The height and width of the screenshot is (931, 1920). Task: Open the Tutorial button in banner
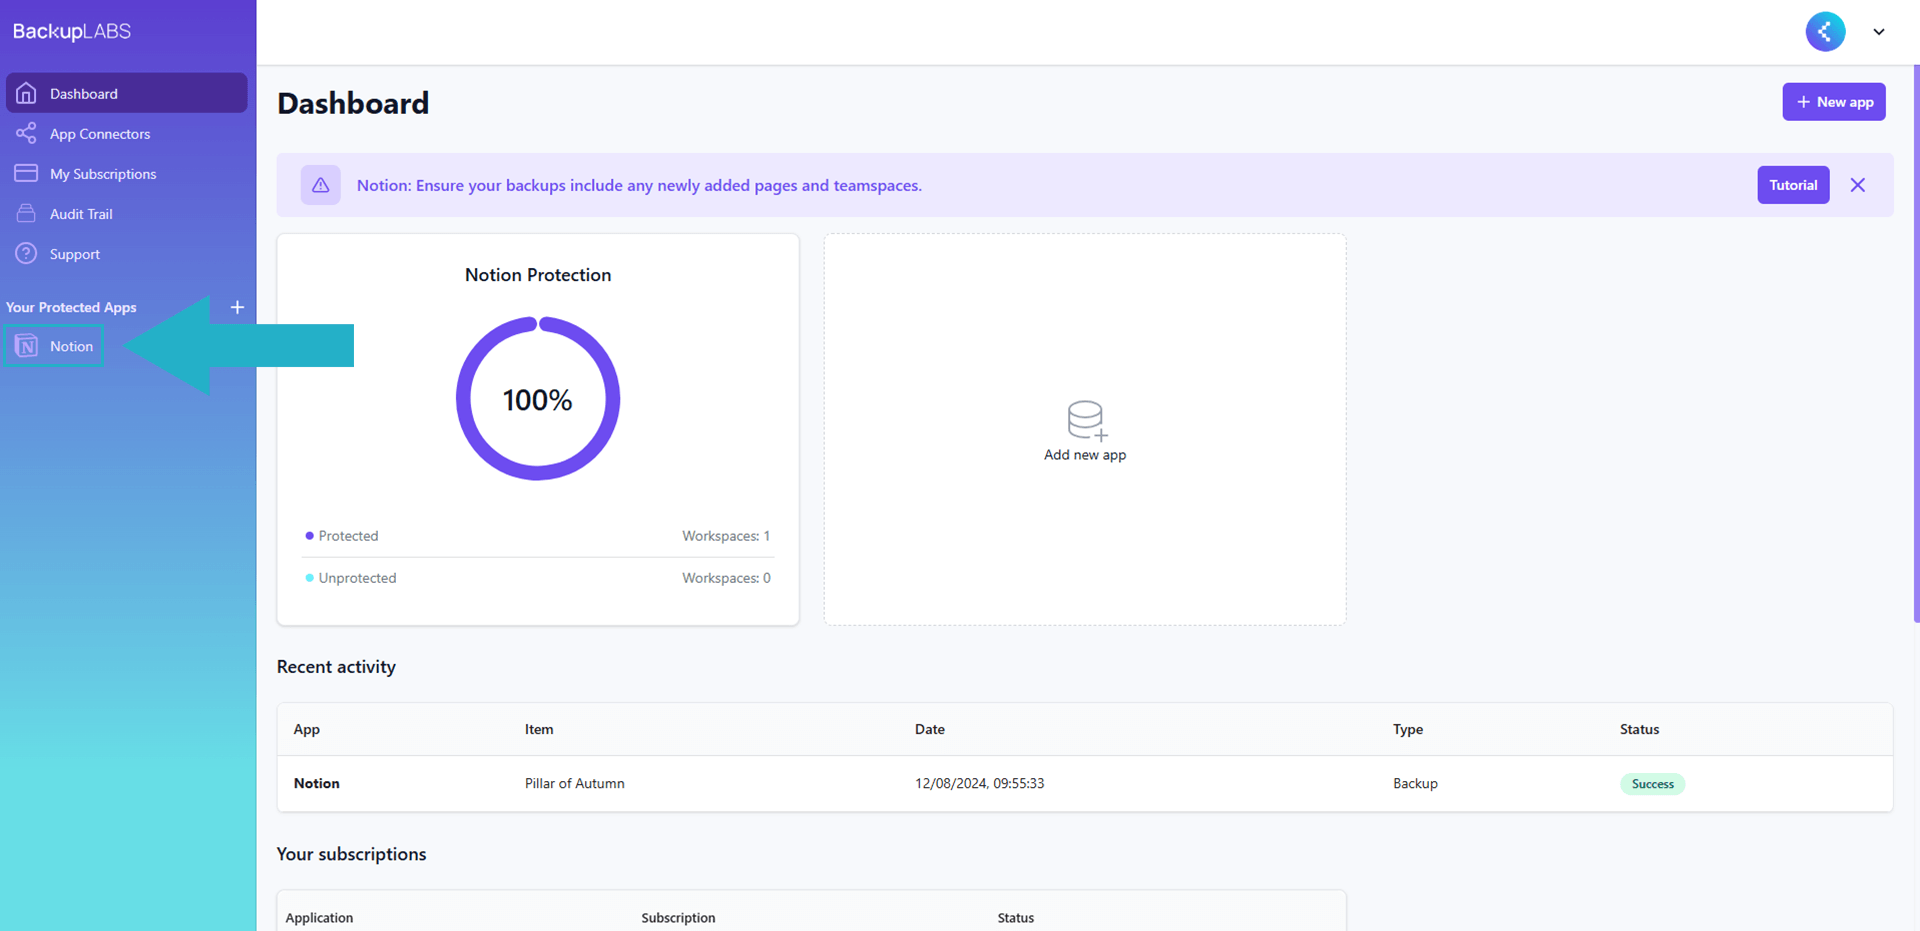[x=1793, y=185]
